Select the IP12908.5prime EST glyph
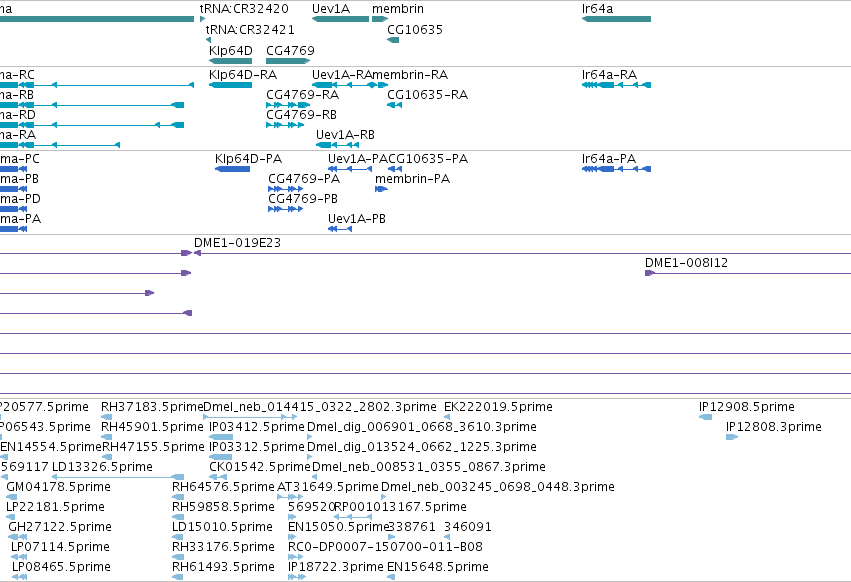This screenshot has height=582, width=851. [706, 417]
